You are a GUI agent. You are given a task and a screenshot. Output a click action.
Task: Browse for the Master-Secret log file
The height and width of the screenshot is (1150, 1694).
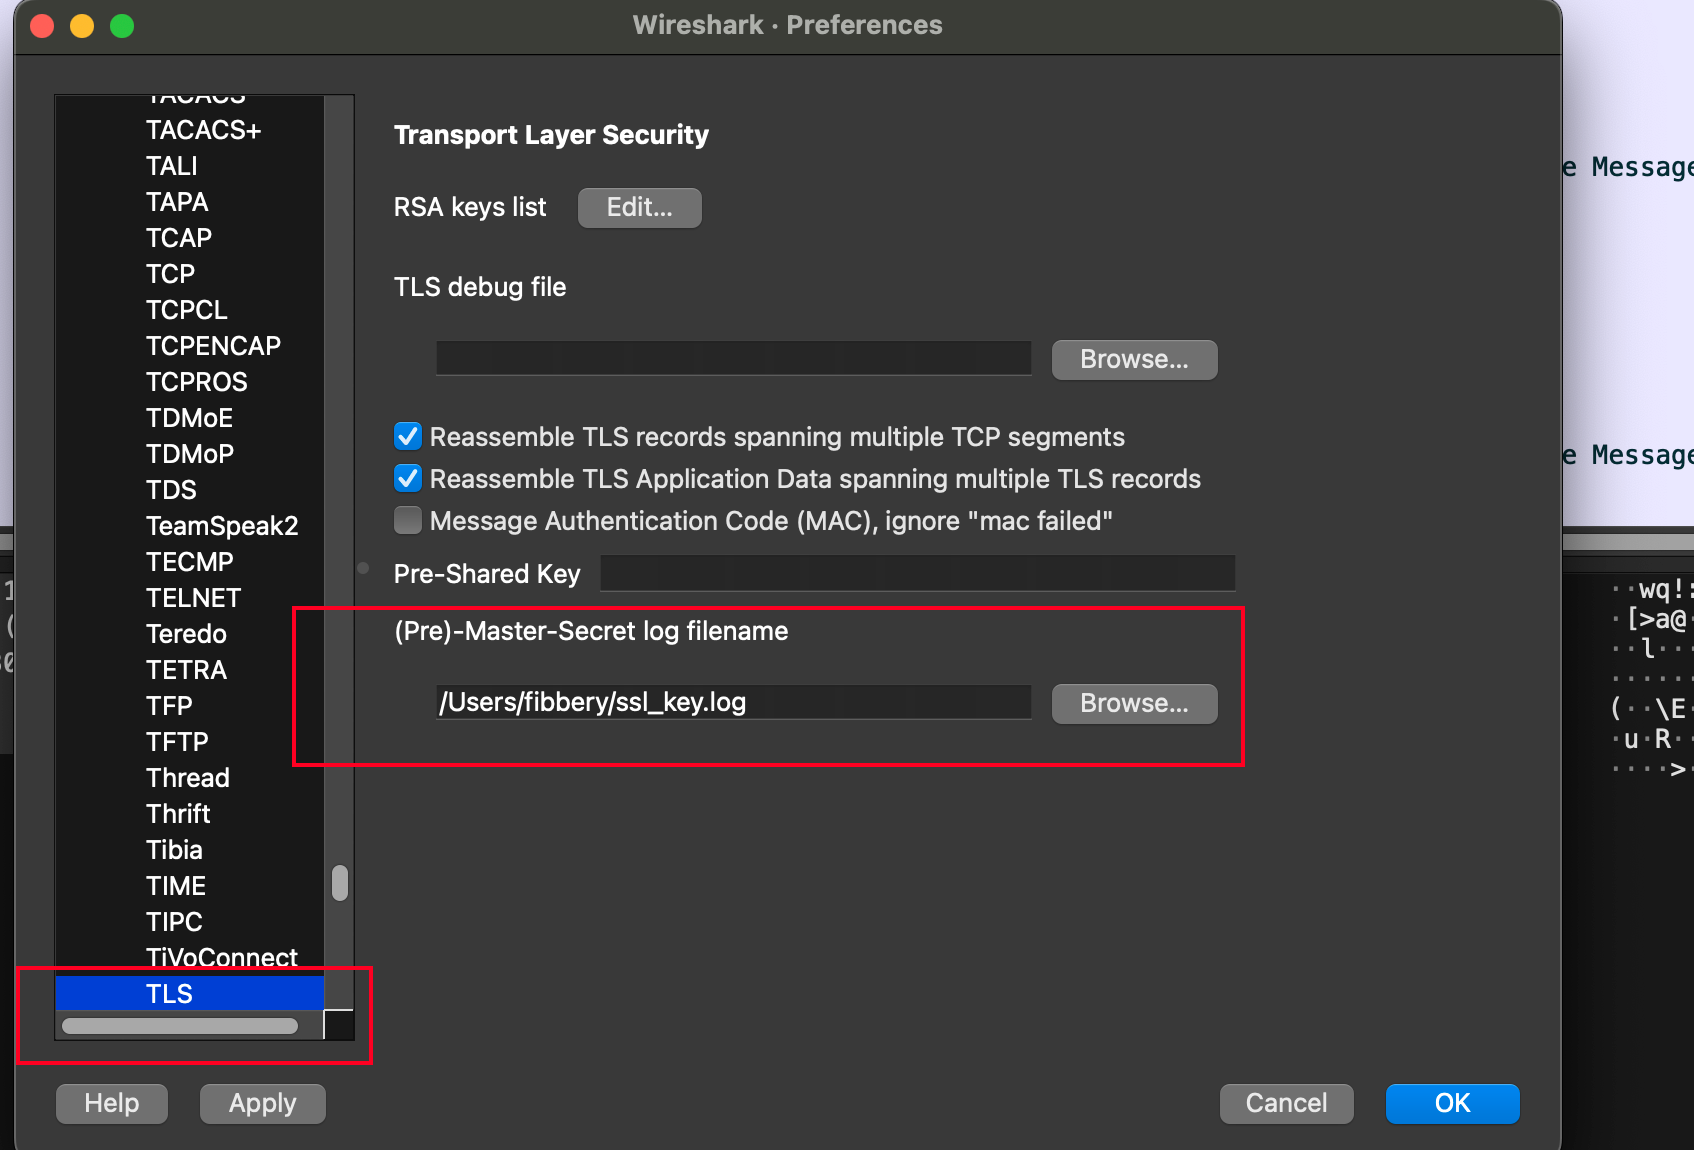coord(1134,703)
